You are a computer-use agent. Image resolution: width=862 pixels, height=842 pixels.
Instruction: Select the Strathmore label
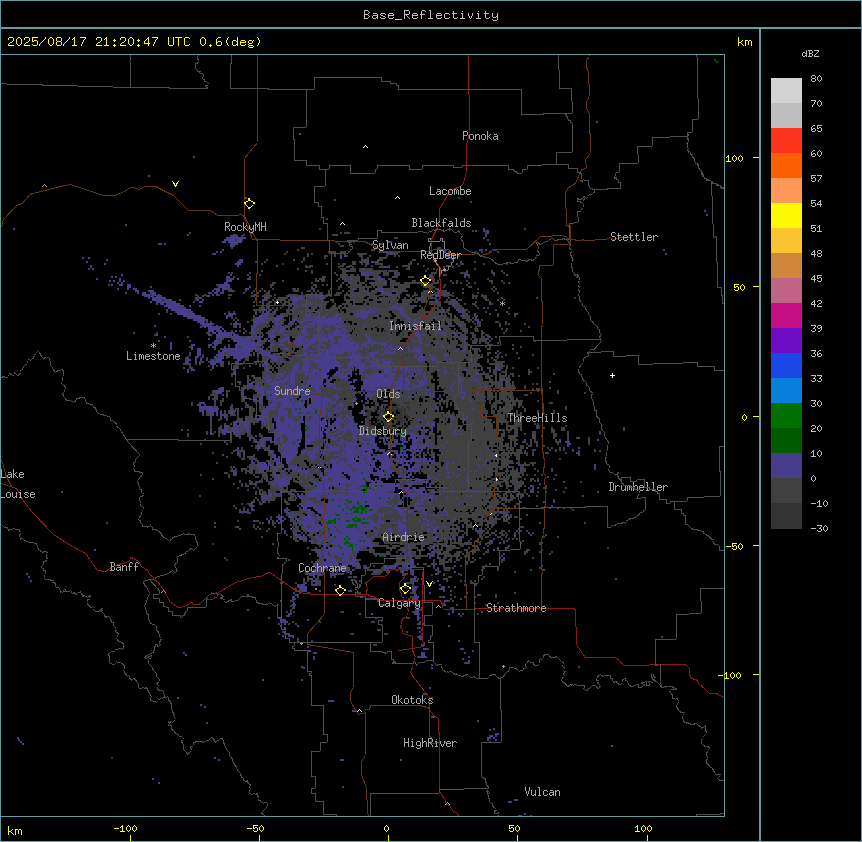pos(516,608)
